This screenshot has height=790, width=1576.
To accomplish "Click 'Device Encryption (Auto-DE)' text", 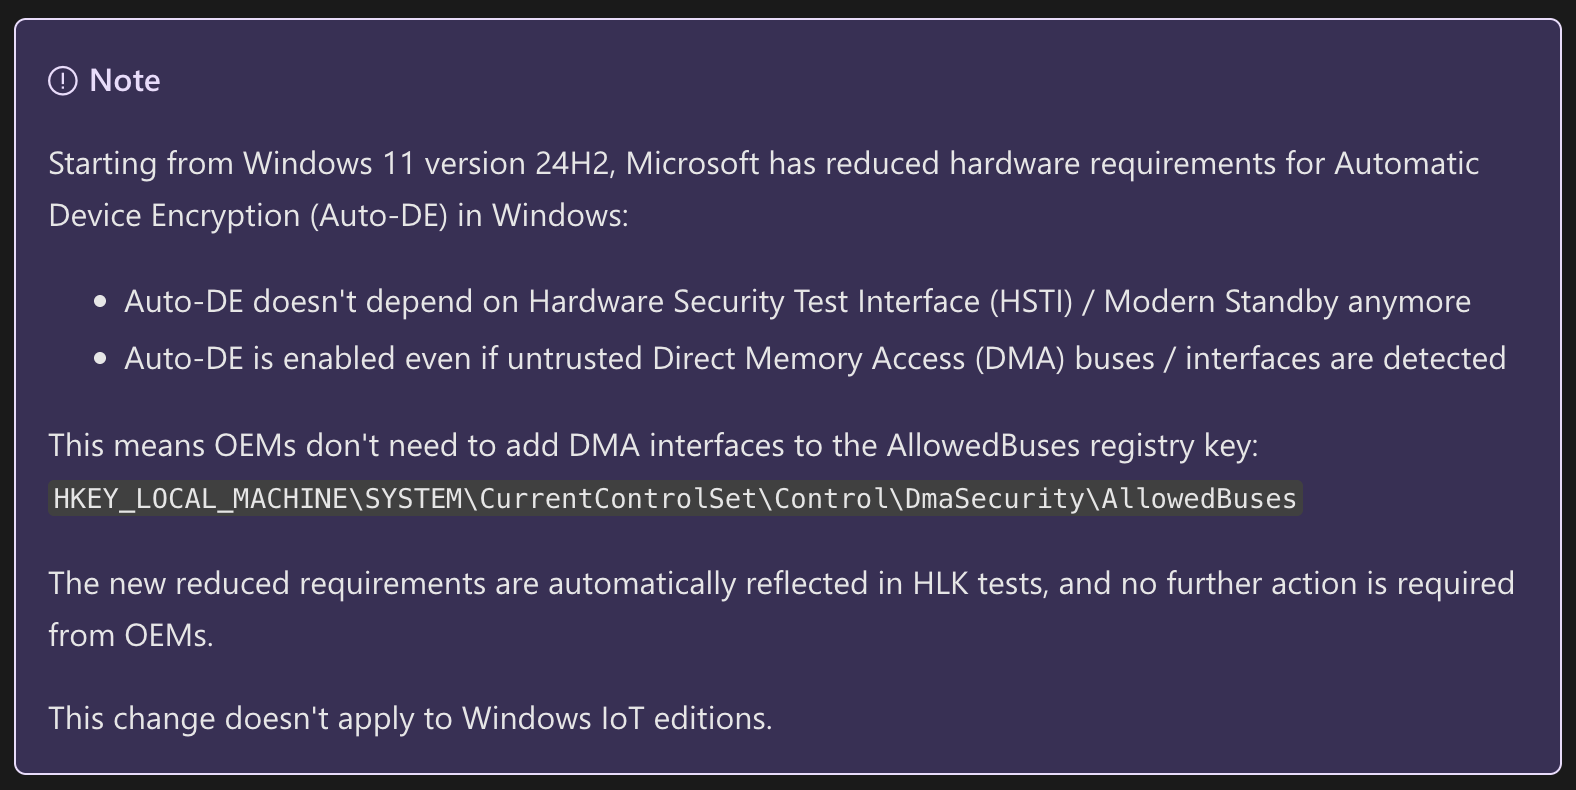I will 248,215.
